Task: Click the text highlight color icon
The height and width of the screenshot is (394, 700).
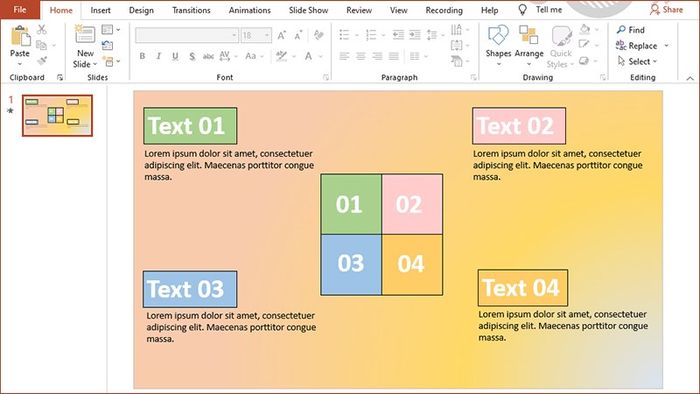Action: tap(281, 56)
